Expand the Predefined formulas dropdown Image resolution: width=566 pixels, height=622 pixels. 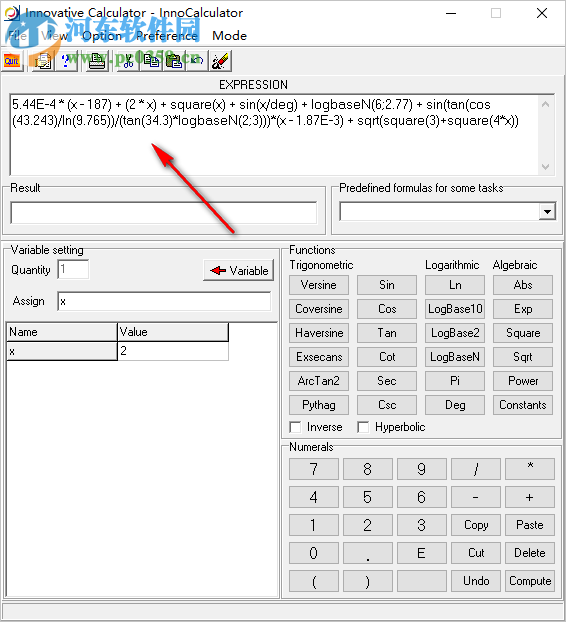click(547, 212)
